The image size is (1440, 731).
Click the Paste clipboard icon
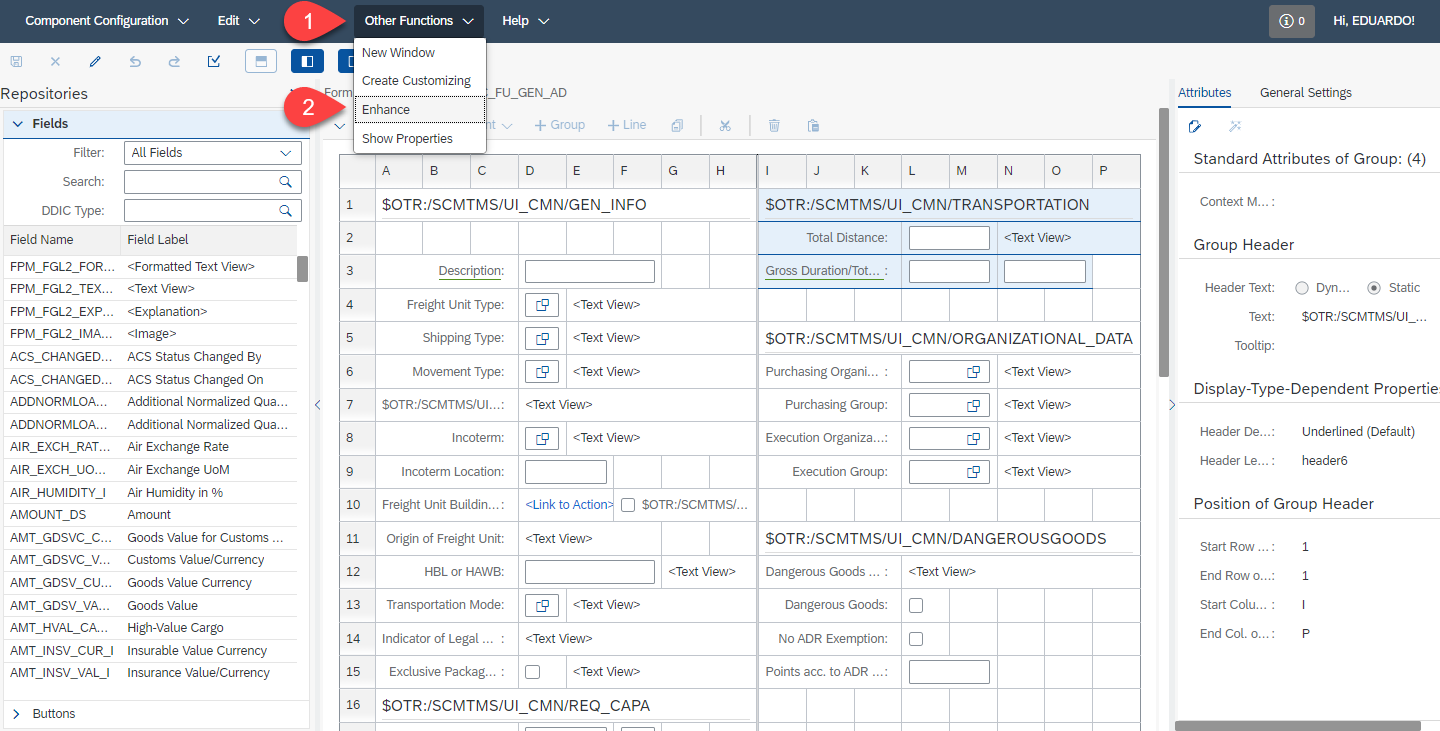(813, 125)
